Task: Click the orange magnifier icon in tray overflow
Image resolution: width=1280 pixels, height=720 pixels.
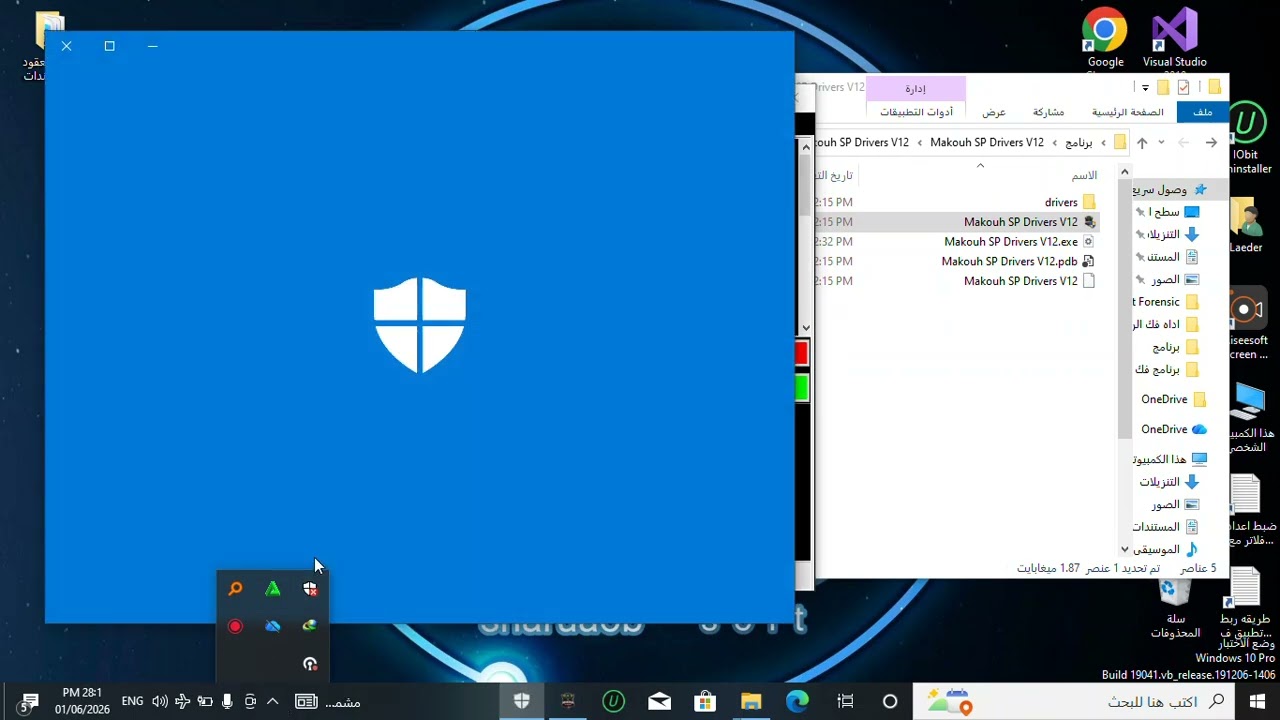Action: point(235,589)
